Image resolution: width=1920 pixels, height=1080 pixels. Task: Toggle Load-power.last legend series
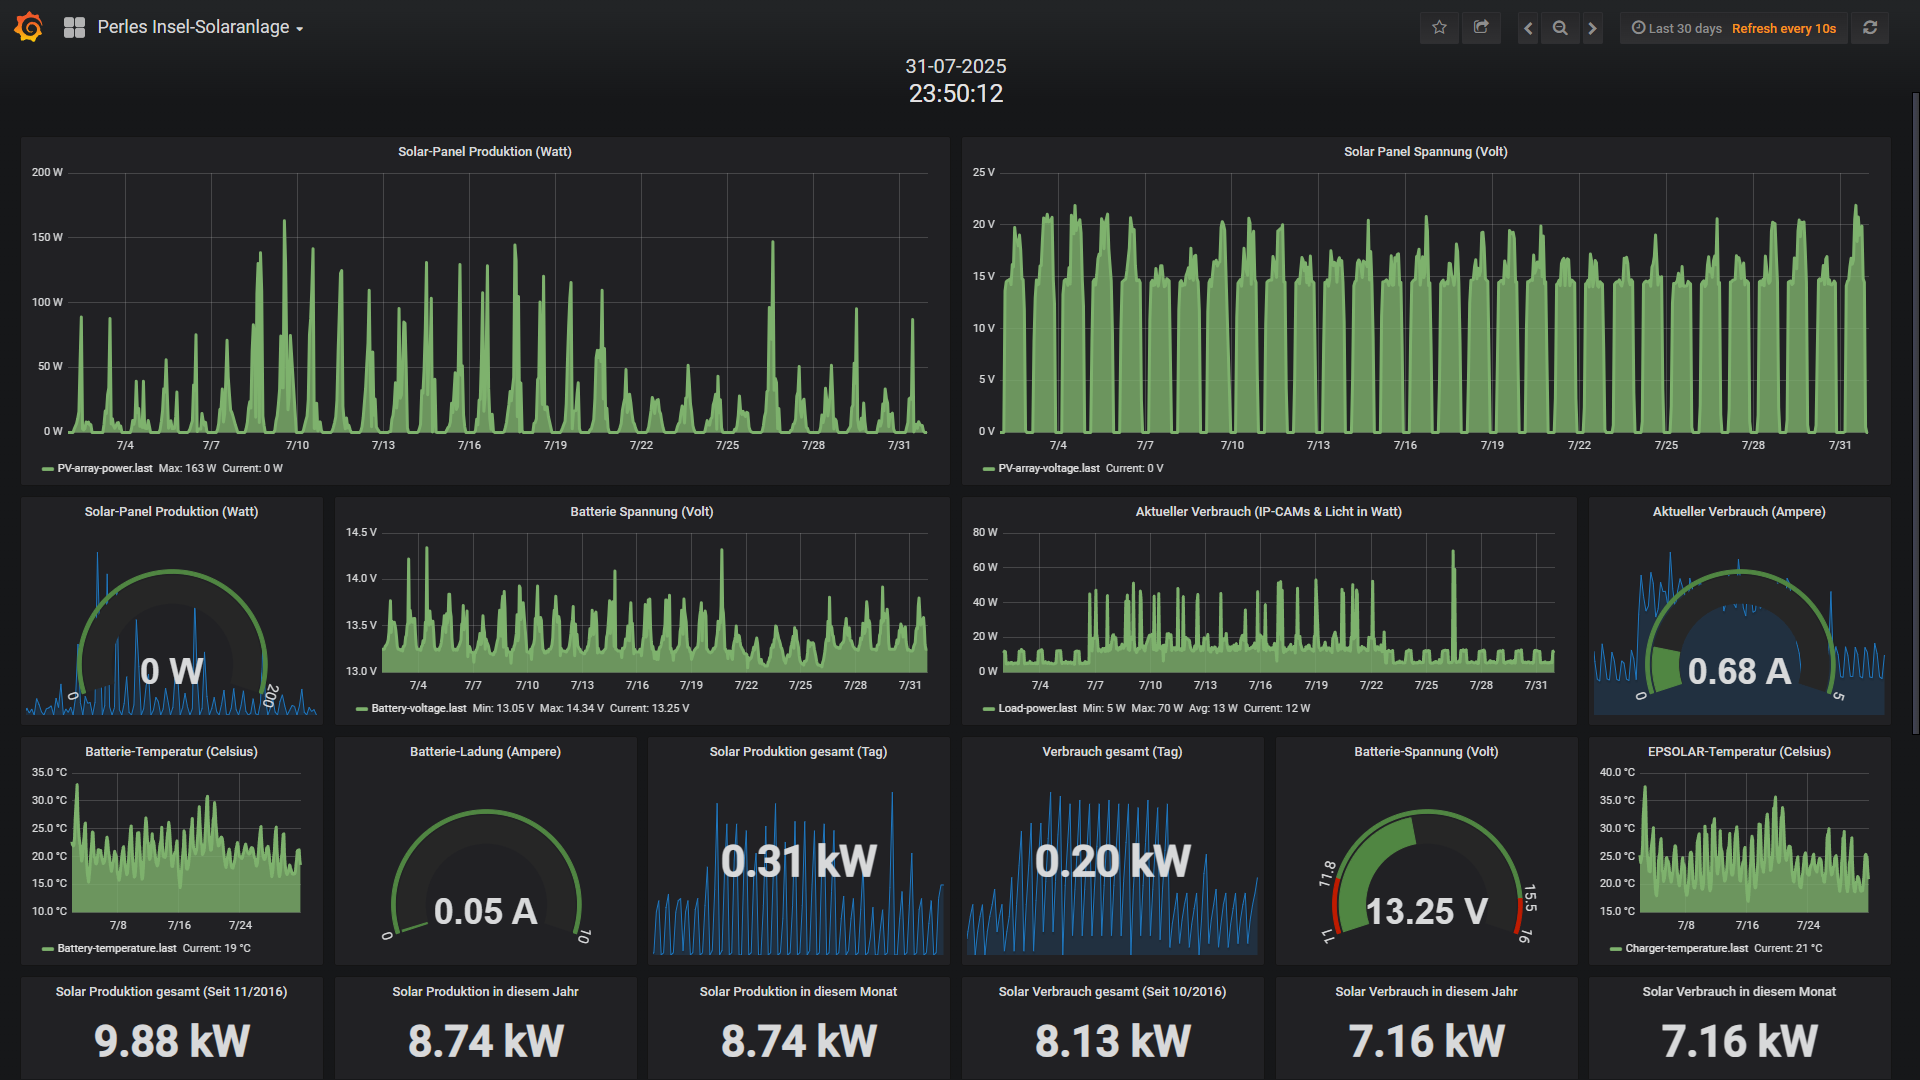(1037, 708)
